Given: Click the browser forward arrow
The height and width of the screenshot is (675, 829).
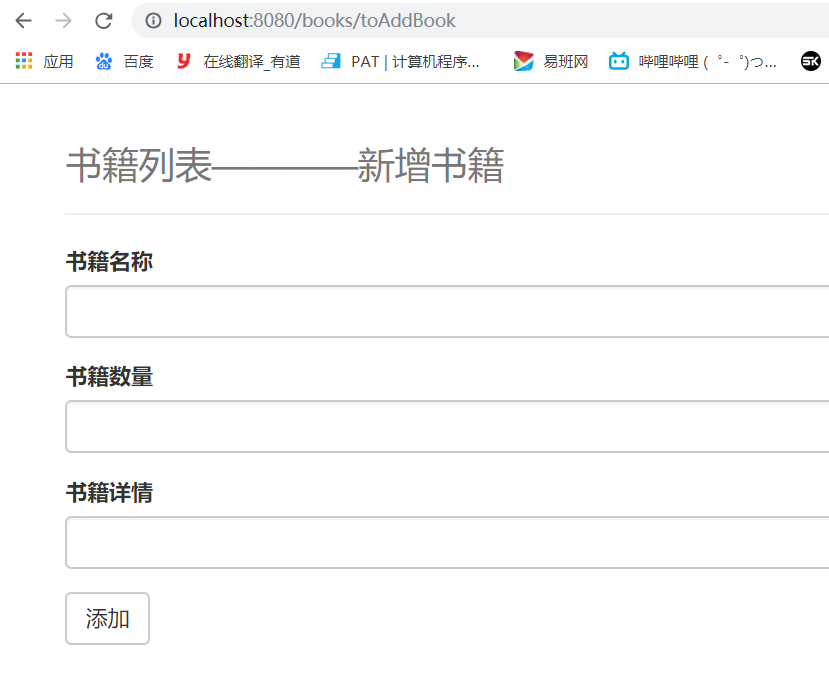Looking at the screenshot, I should point(63,21).
